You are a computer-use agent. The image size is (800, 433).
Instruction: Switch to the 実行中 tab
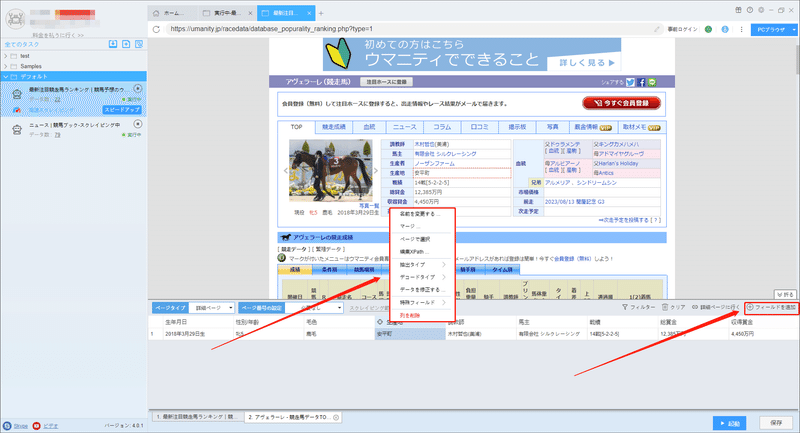pos(227,13)
